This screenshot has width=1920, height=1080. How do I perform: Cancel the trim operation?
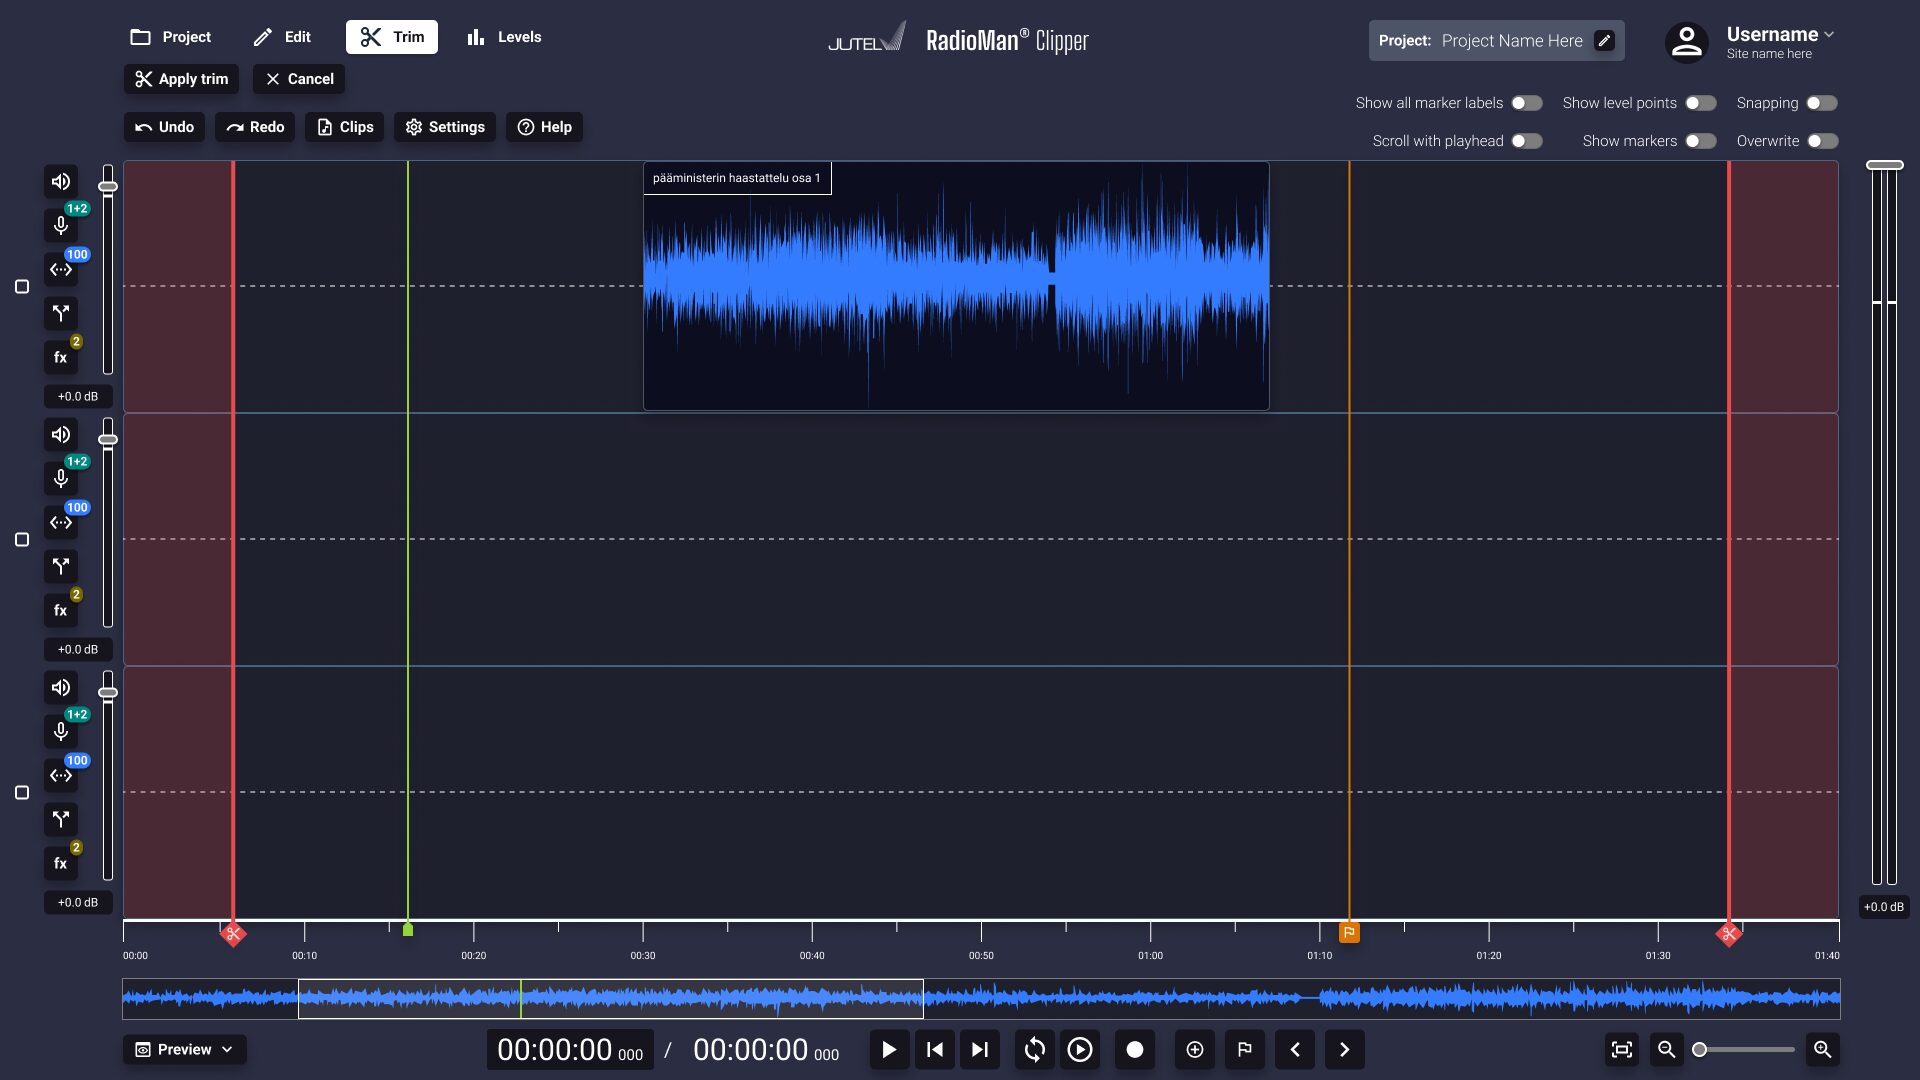[x=299, y=79]
